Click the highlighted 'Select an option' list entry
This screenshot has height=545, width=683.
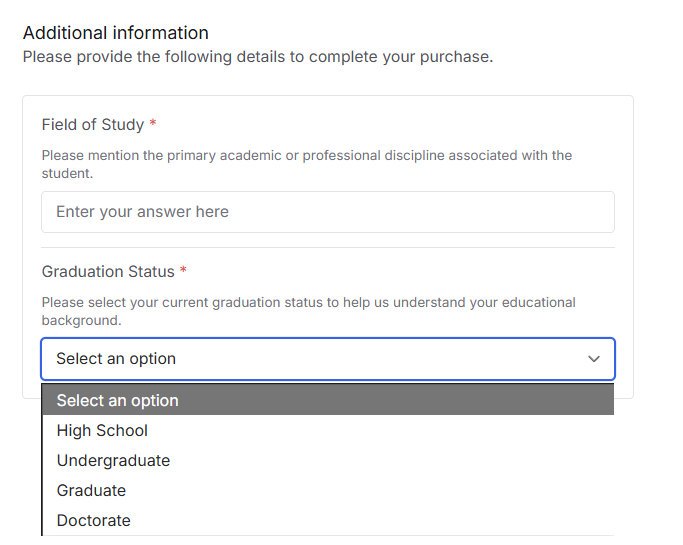point(117,401)
